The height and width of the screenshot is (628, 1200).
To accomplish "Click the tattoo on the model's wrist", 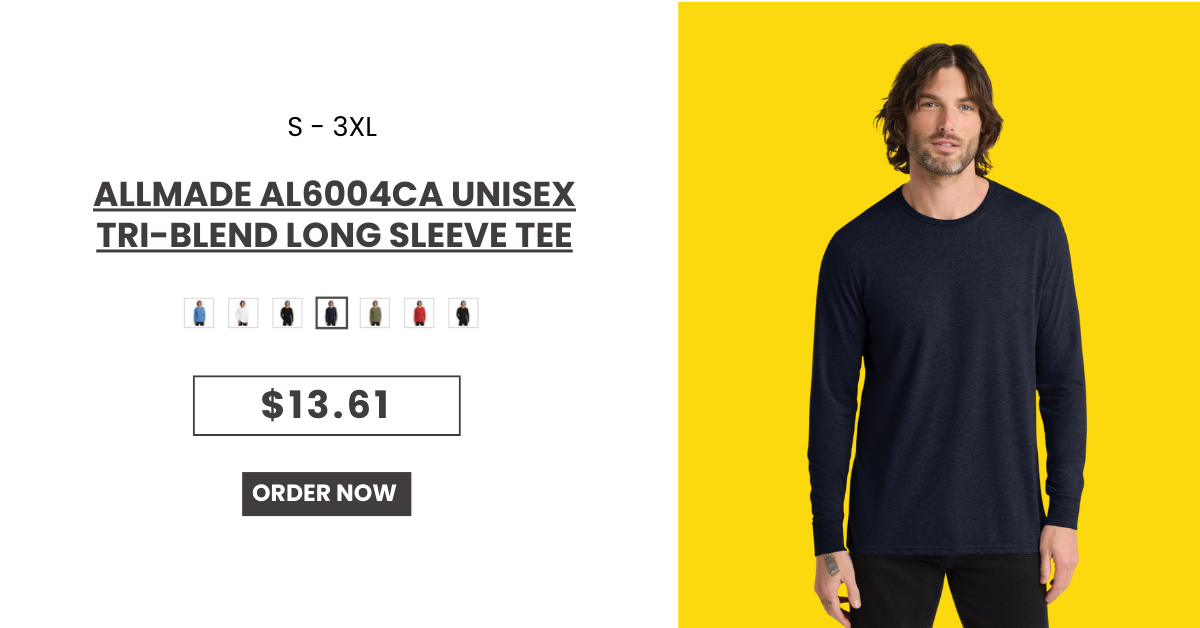I will pyautogui.click(x=831, y=565).
